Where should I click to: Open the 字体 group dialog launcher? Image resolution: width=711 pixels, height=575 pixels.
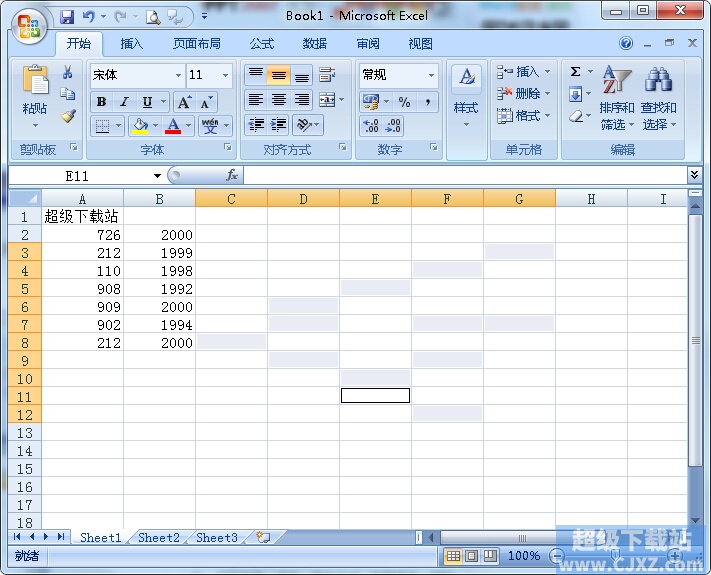(x=228, y=147)
